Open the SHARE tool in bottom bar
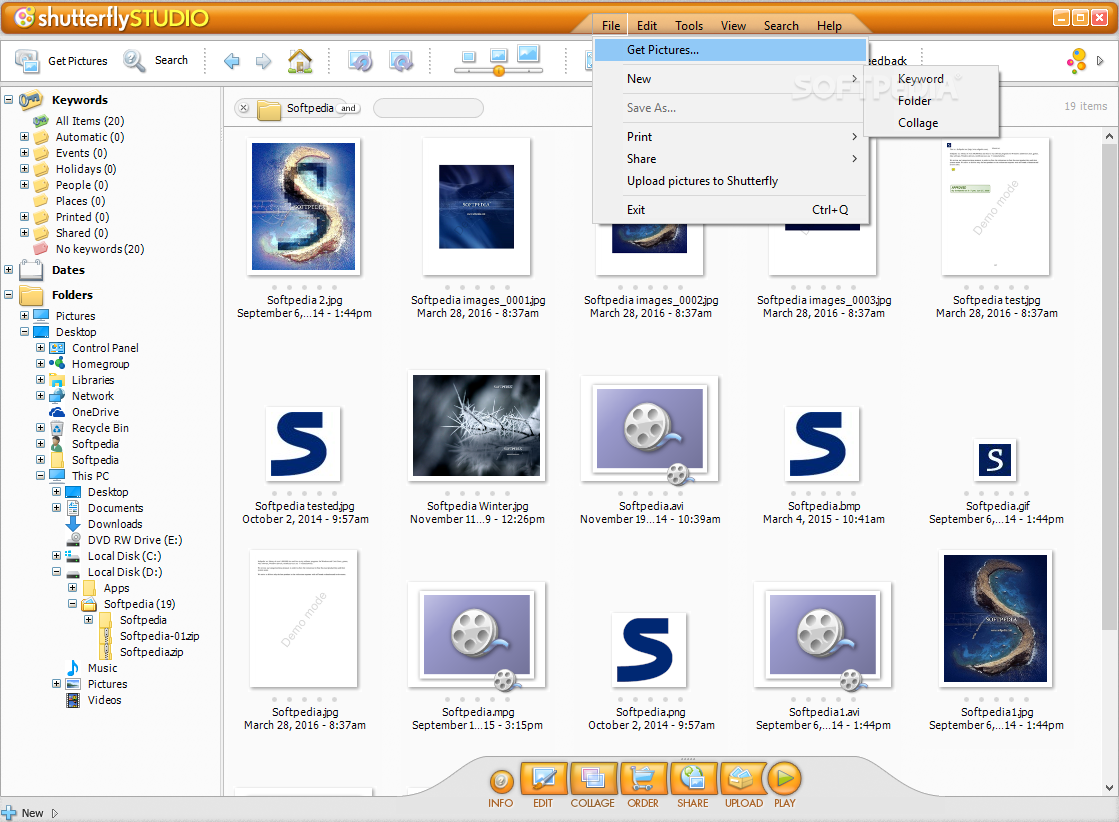 (693, 779)
